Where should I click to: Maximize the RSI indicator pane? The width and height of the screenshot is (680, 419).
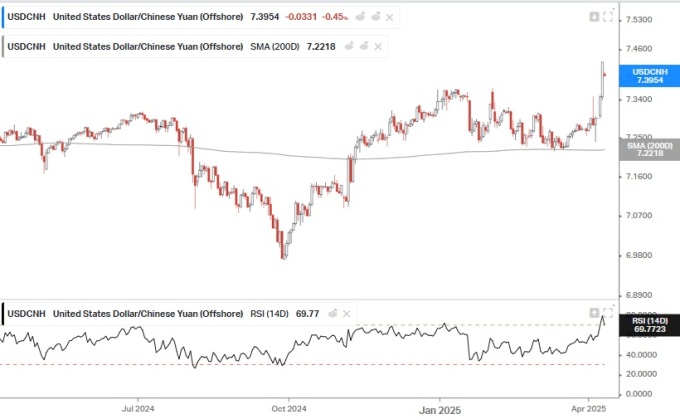click(607, 312)
